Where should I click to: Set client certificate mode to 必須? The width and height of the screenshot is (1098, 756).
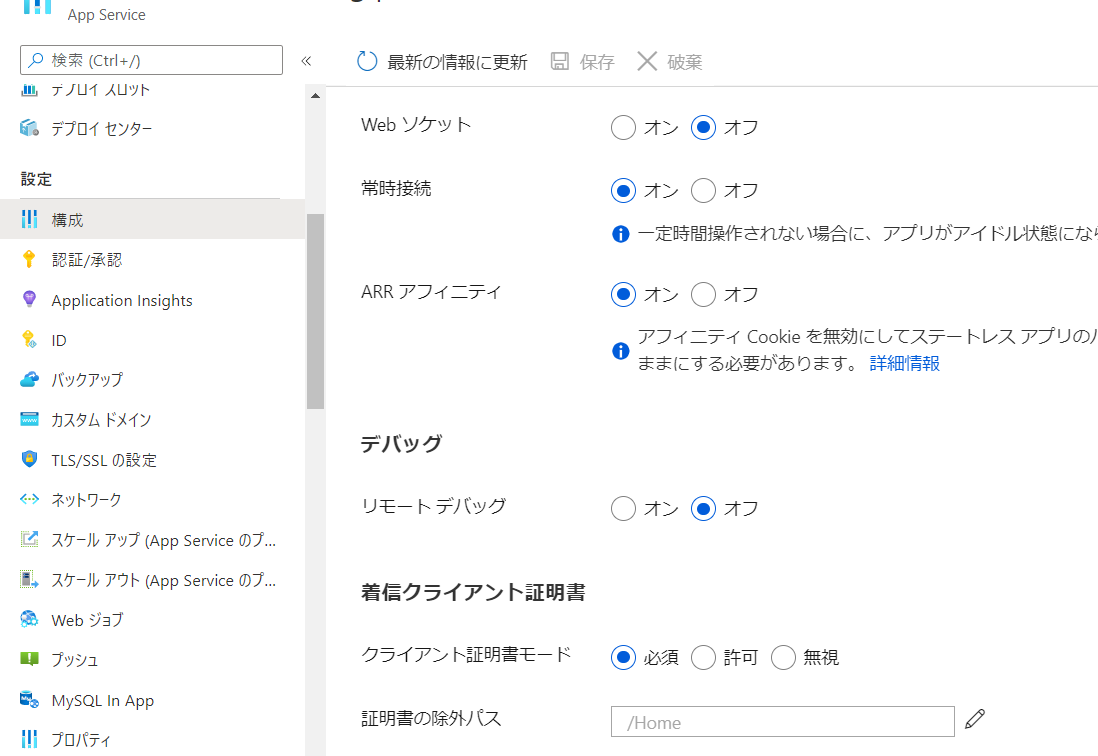tap(623, 657)
